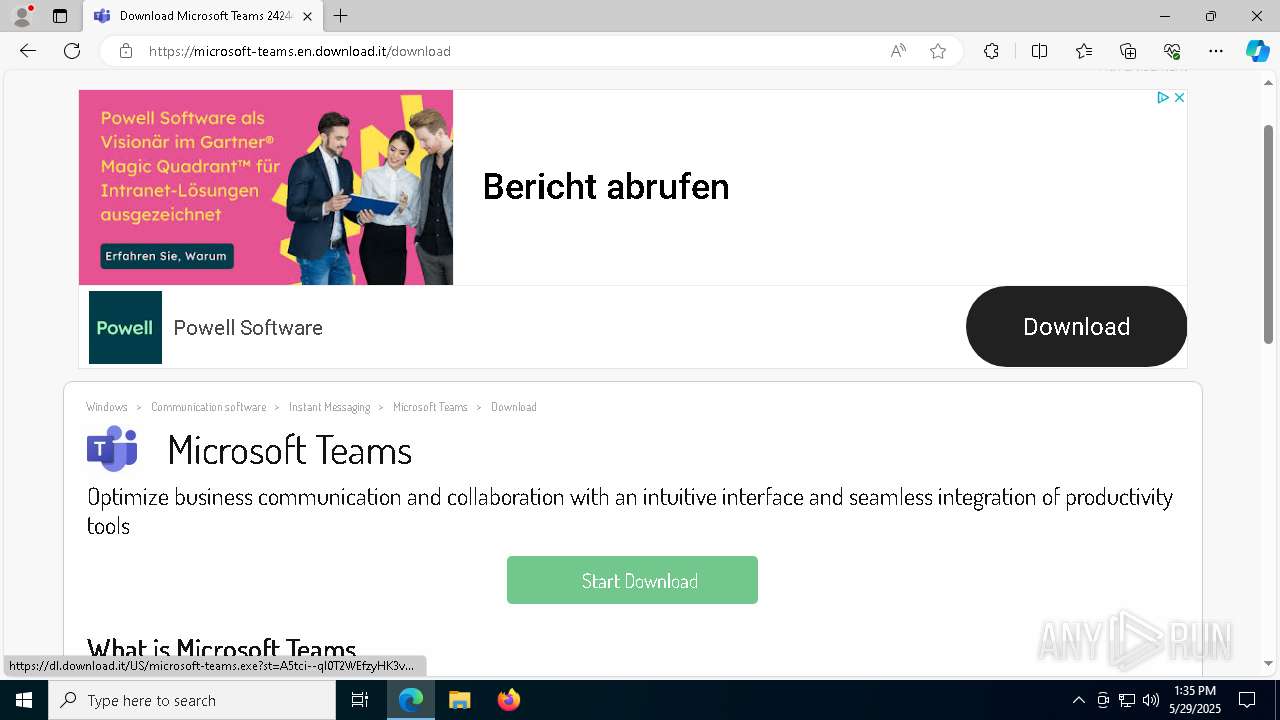Close the Download Microsoft Teams tab
This screenshot has height=720, width=1280.
[x=307, y=16]
